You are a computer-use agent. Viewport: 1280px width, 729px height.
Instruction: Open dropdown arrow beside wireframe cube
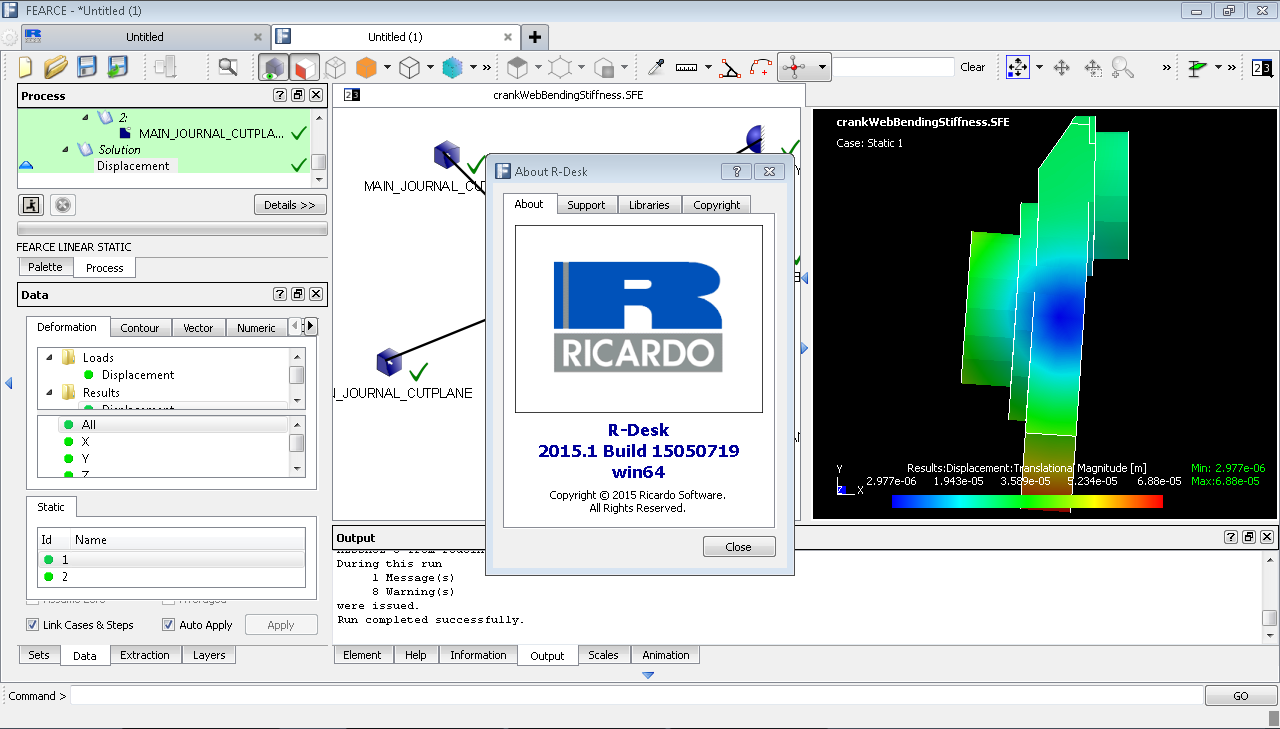click(430, 67)
